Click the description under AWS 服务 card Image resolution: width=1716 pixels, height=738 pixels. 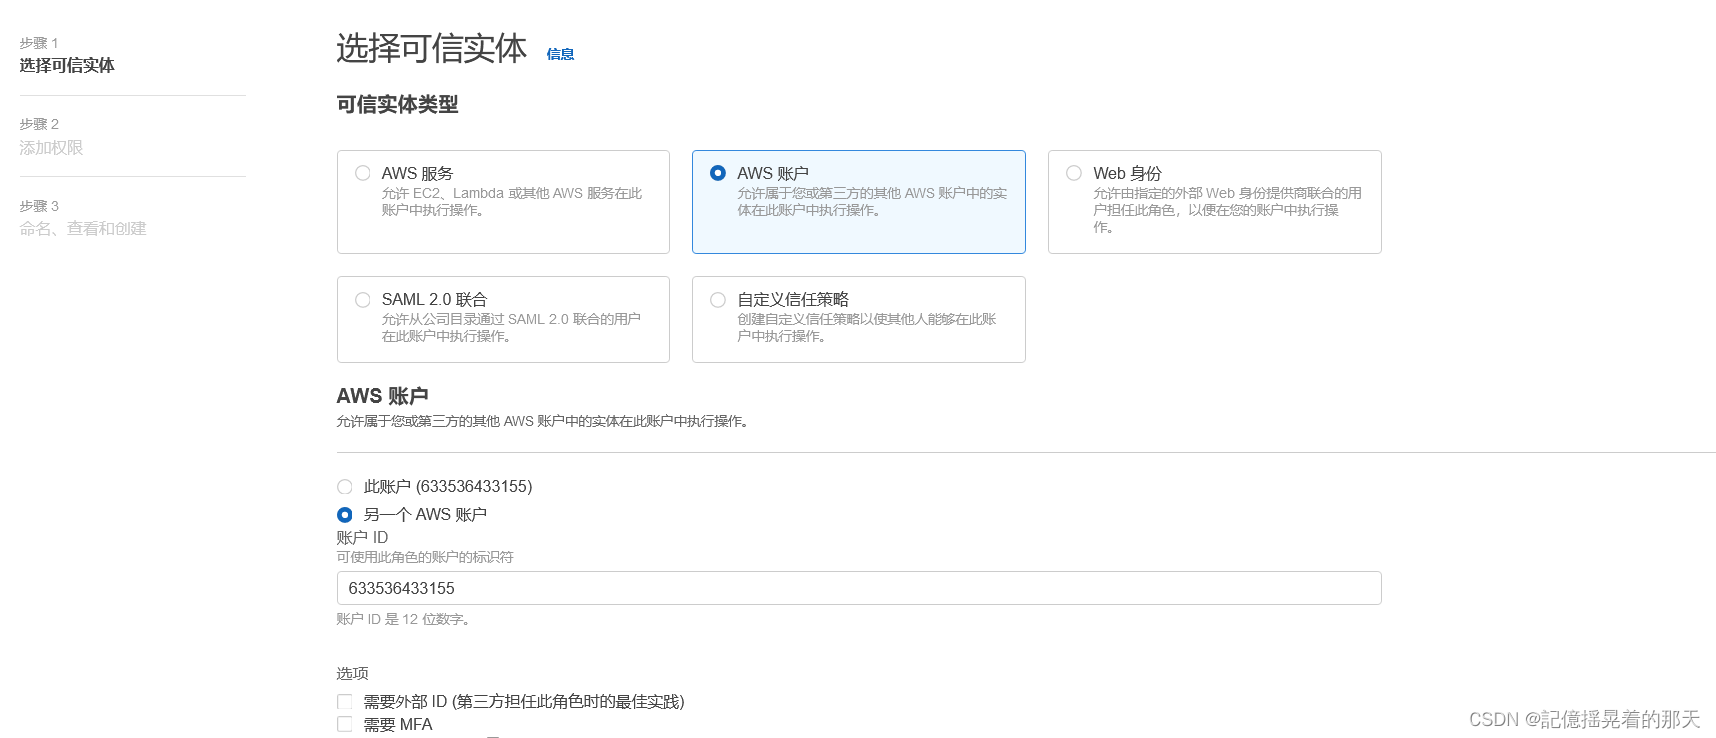click(512, 202)
